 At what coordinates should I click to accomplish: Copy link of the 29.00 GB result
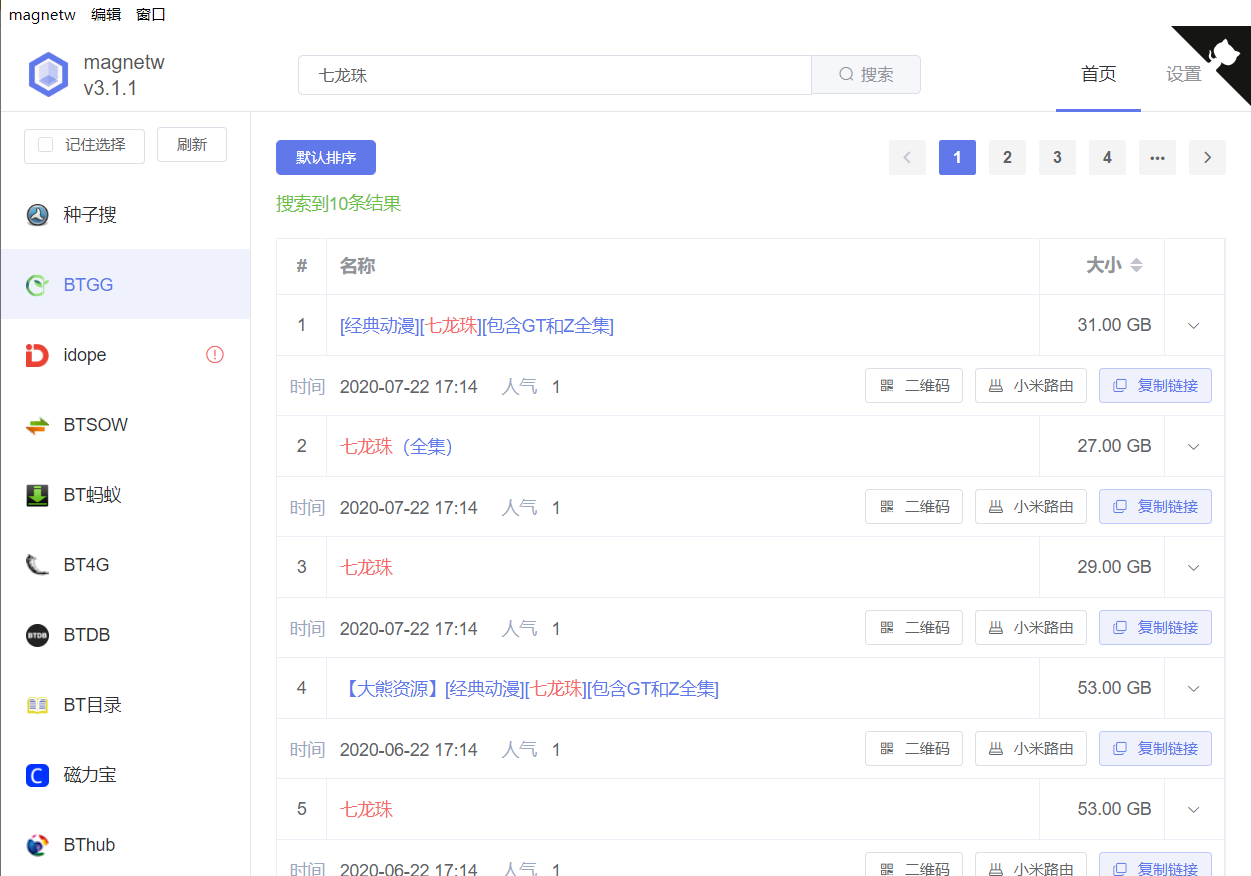(1155, 628)
